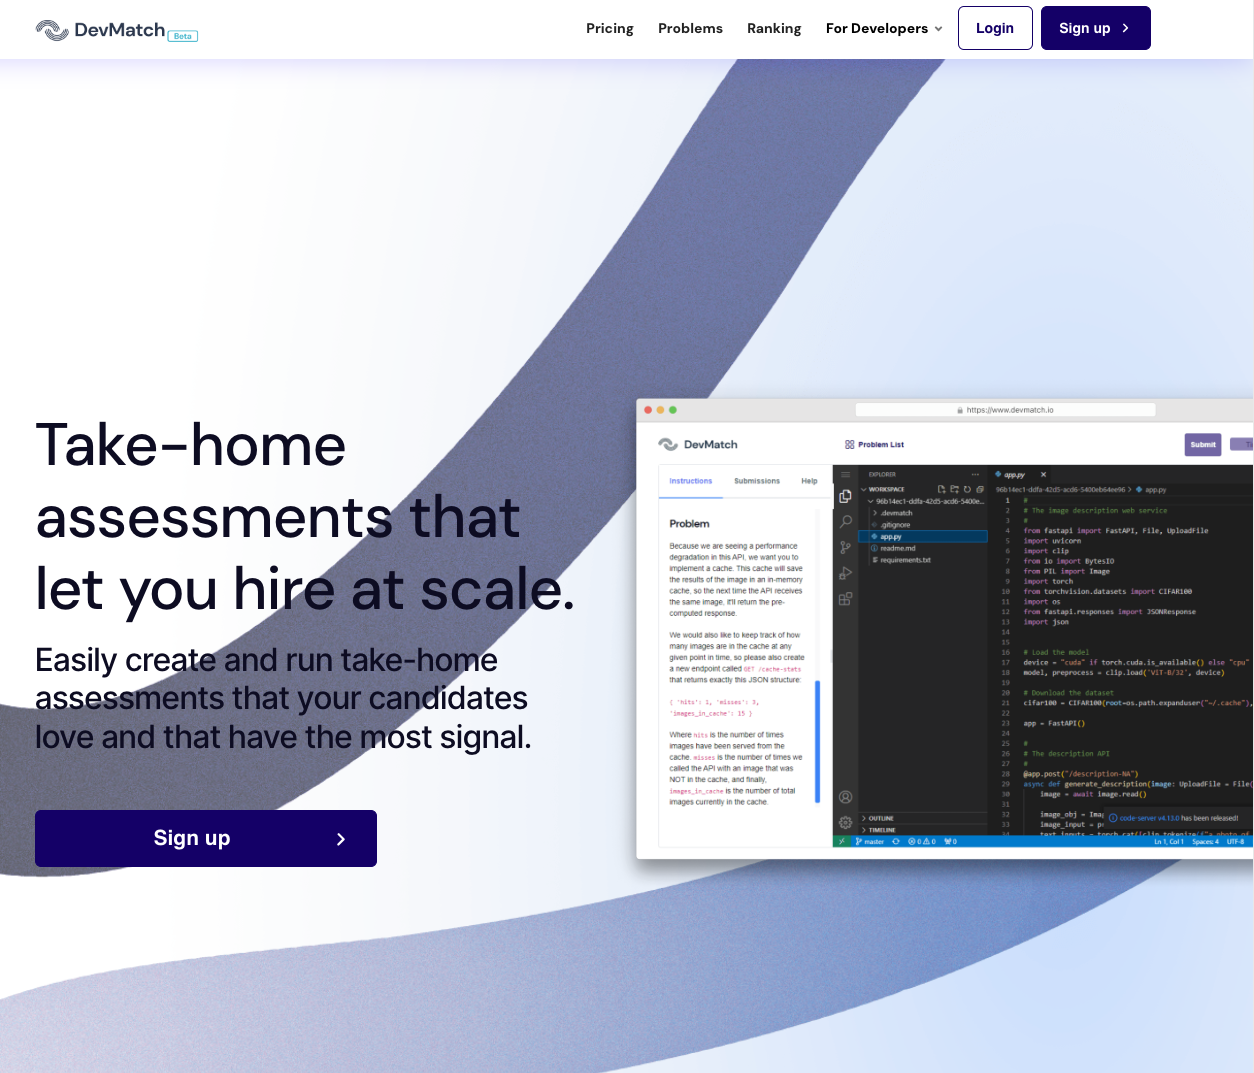Image resolution: width=1254 pixels, height=1073 pixels.
Task: Switch to the Submissions tab
Action: pos(756,481)
